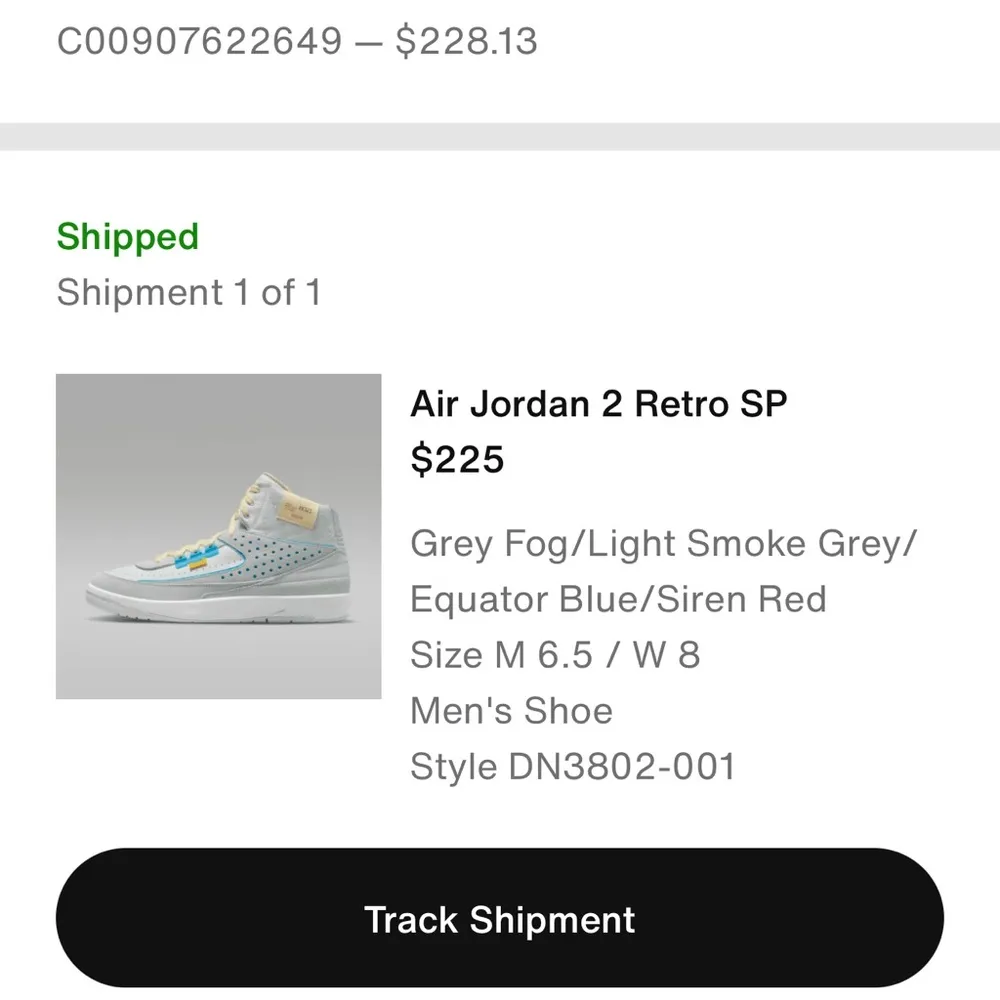
Task: Click the Size M 6.5 / W 8 text
Action: point(556,655)
